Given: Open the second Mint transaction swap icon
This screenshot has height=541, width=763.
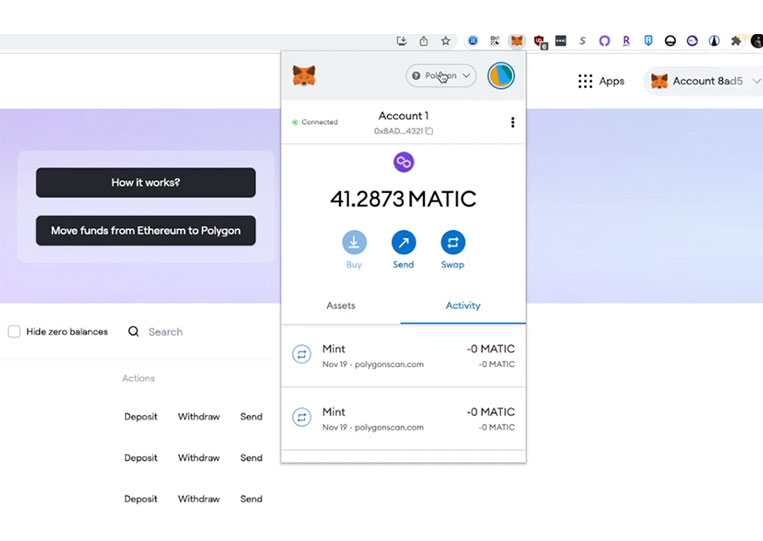Looking at the screenshot, I should pyautogui.click(x=302, y=417).
